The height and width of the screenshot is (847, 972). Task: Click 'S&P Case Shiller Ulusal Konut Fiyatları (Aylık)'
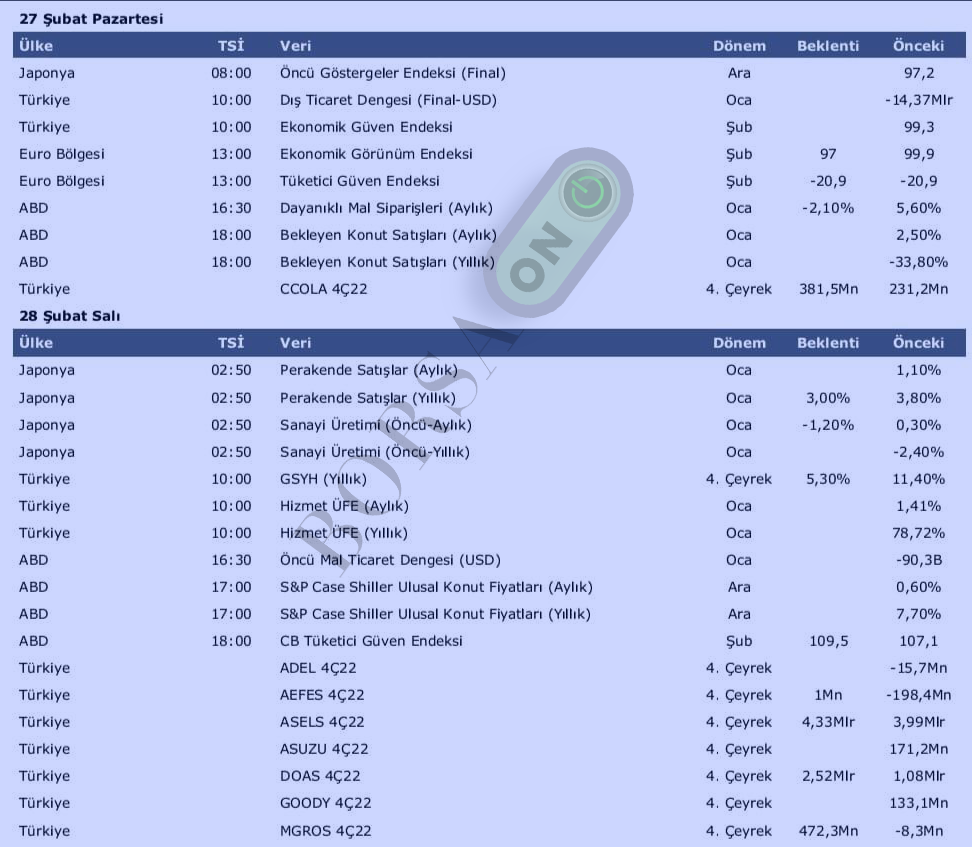click(436, 587)
